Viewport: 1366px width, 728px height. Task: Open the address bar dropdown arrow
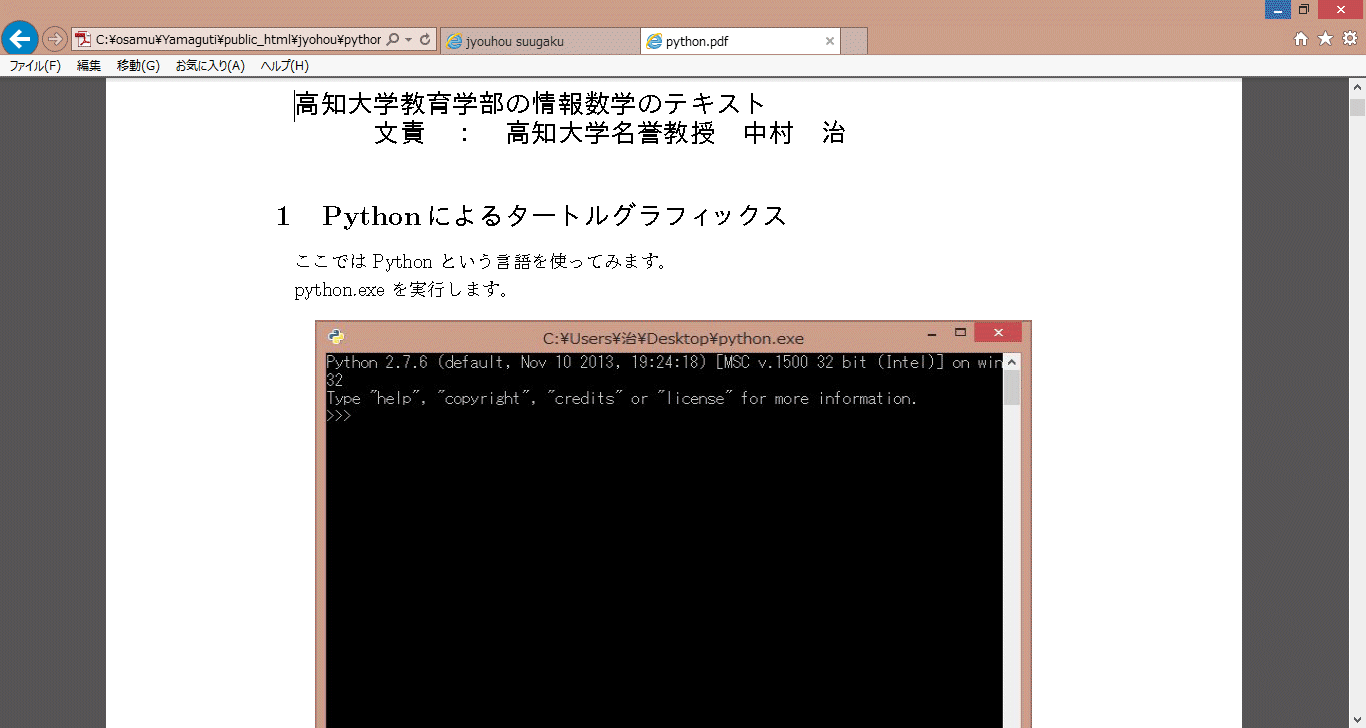click(x=409, y=40)
